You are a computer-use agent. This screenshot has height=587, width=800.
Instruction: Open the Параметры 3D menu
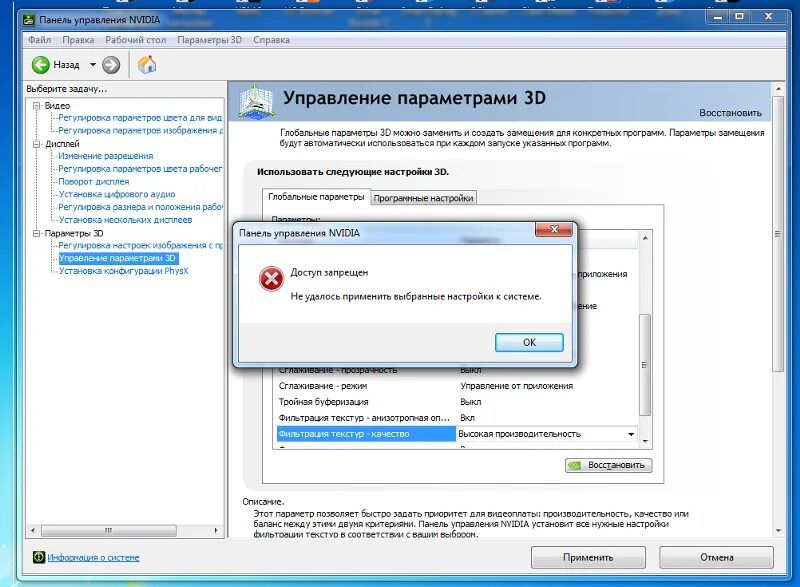(210, 40)
